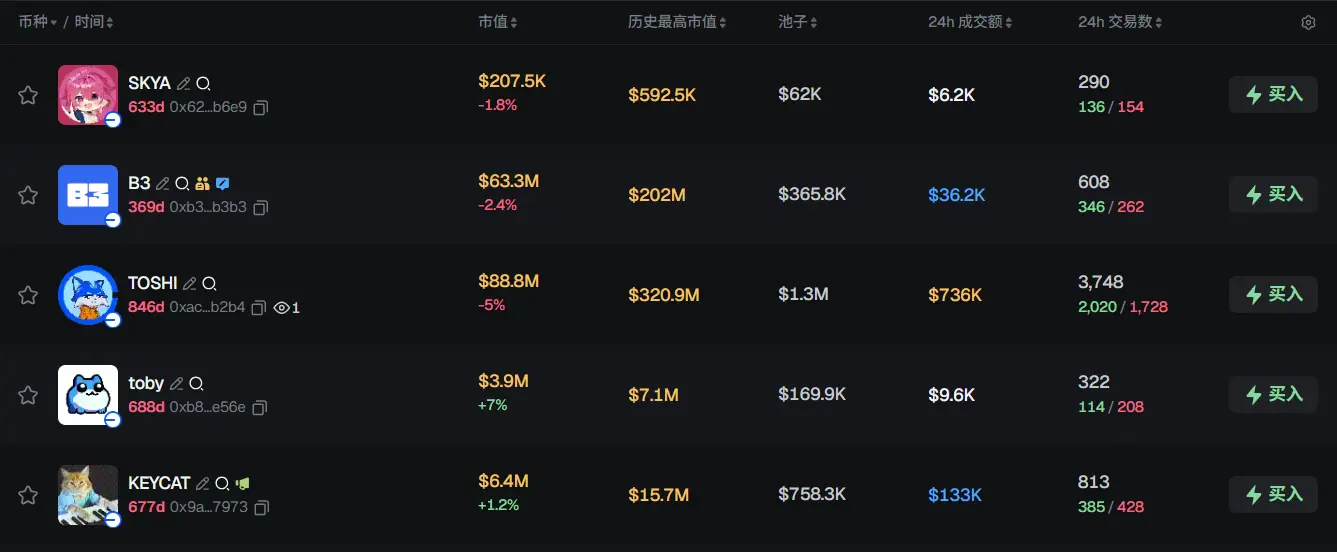The height and width of the screenshot is (552, 1337).
Task: Toggle the favorite star for TOSHI
Action: [28, 295]
